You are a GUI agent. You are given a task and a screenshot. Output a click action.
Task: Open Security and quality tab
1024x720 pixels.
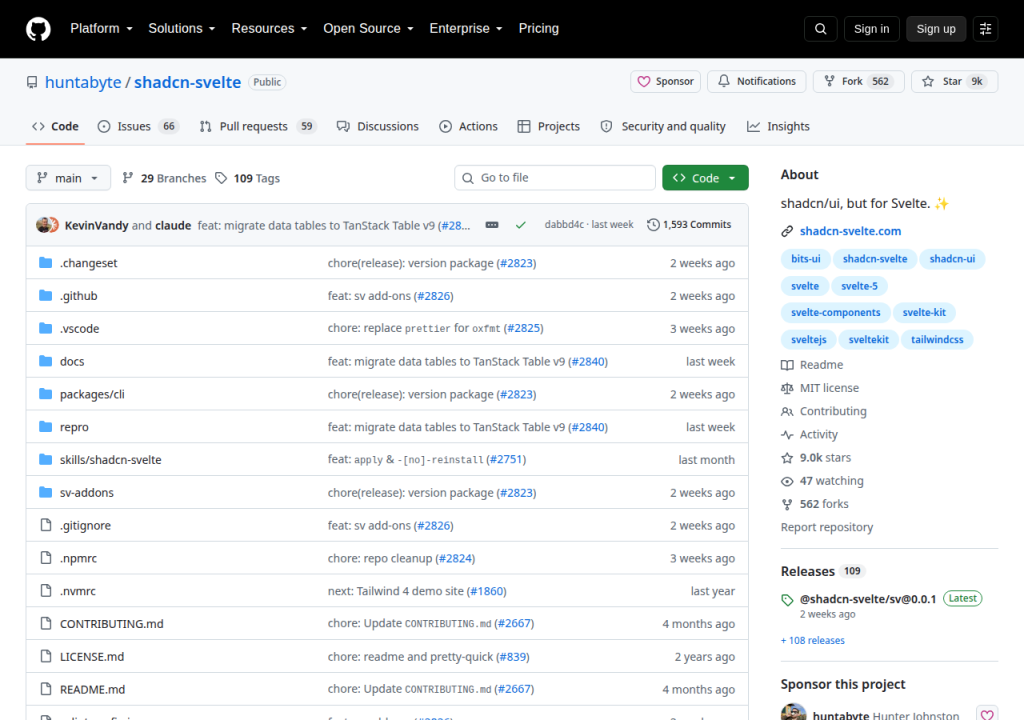tap(663, 127)
